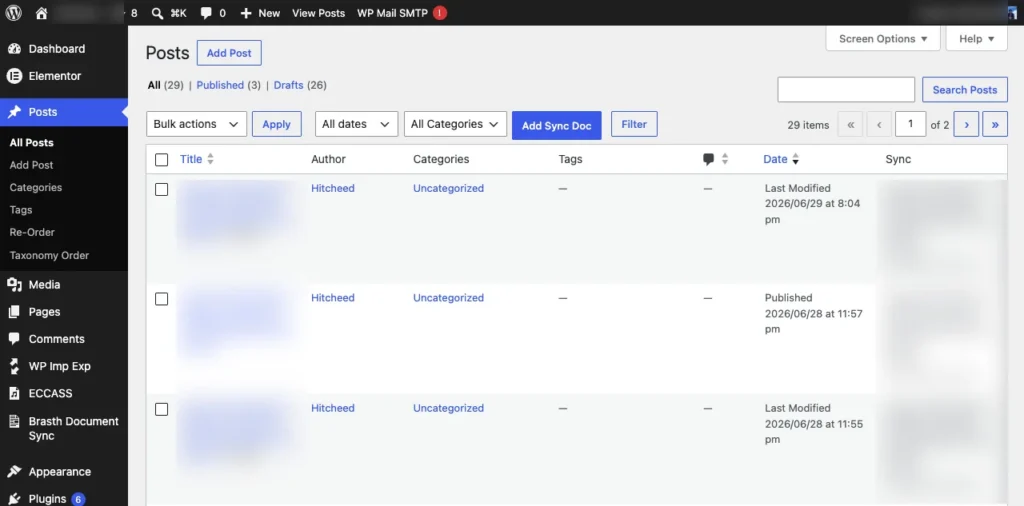Click the Posts pushpin icon
The image size is (1024, 506).
click(14, 112)
